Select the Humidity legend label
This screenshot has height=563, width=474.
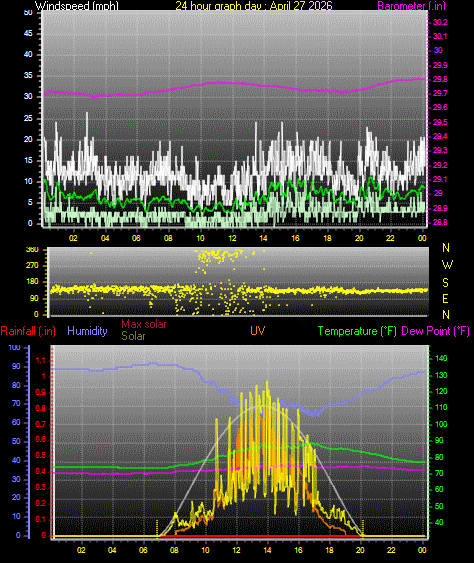point(87,331)
